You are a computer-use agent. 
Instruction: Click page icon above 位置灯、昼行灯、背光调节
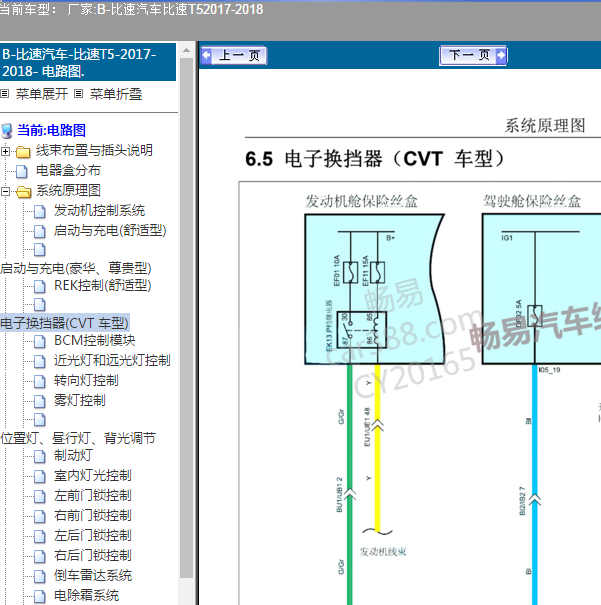click(39, 420)
